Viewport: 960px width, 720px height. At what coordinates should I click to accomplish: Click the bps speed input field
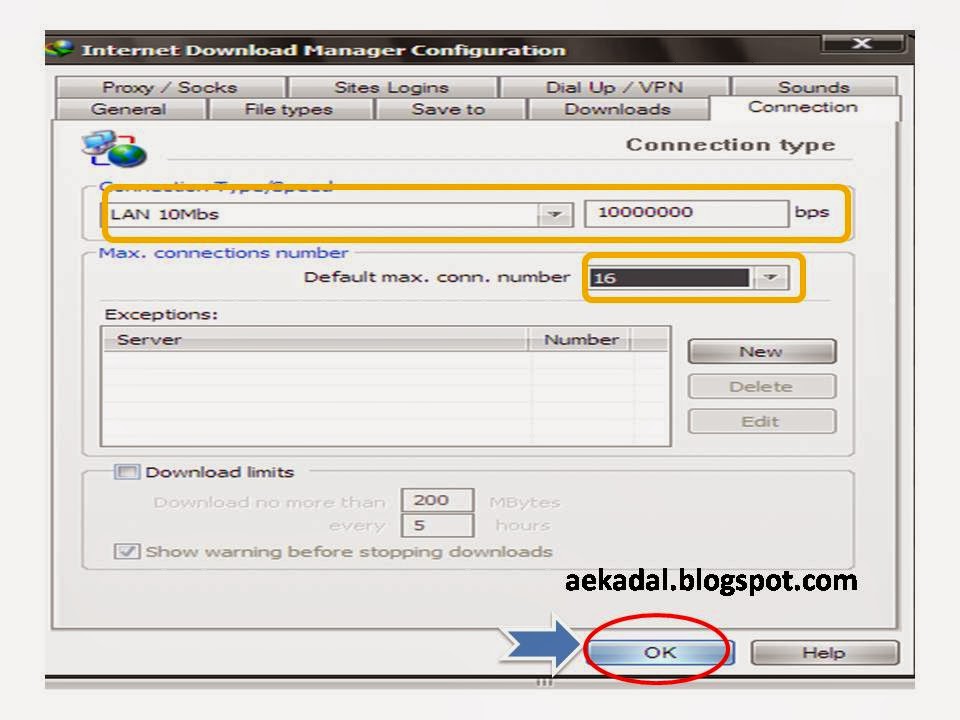tap(686, 213)
